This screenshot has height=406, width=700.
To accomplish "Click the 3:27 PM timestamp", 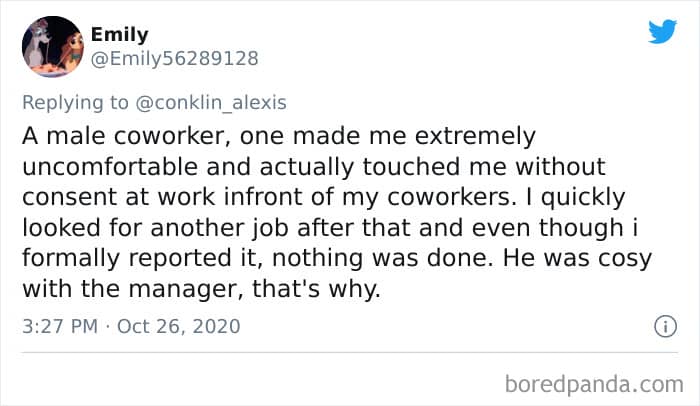I will click(x=59, y=327).
